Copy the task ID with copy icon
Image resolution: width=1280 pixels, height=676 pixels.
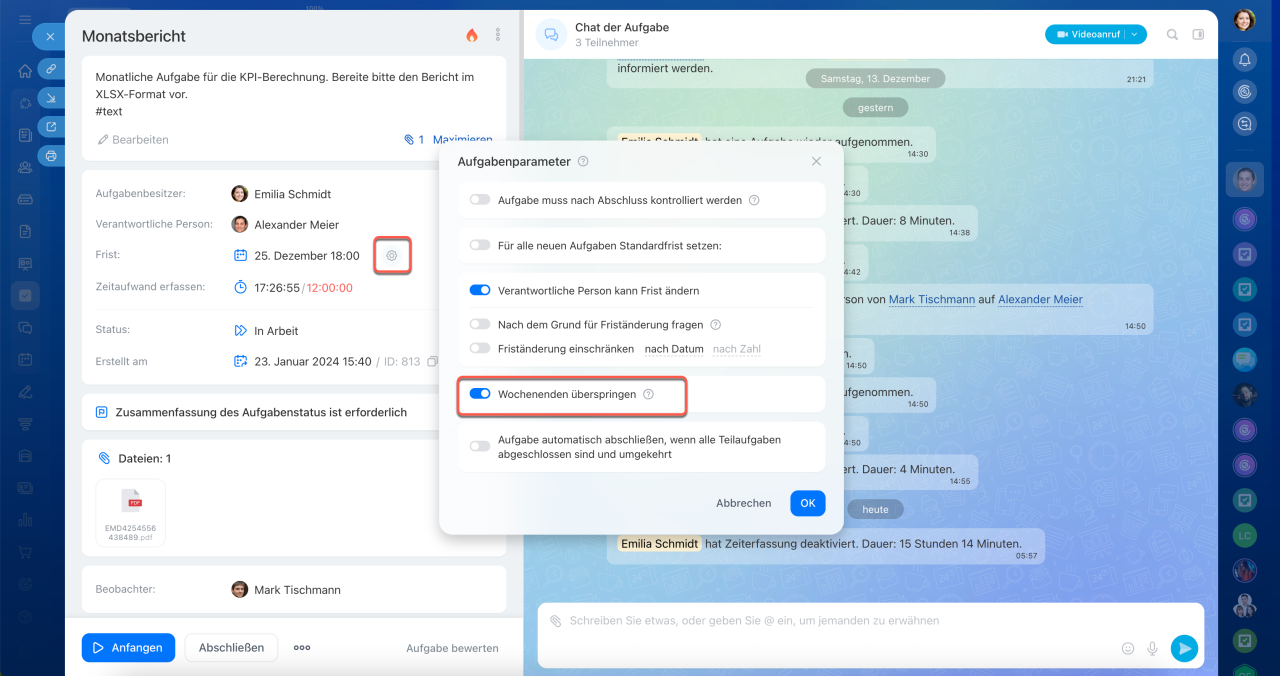432,362
